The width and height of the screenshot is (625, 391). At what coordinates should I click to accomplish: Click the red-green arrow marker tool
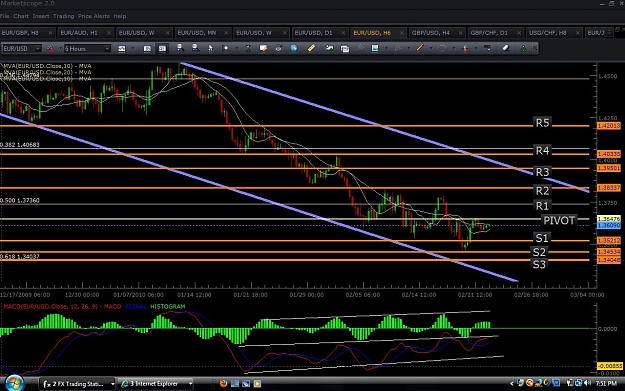point(465,48)
